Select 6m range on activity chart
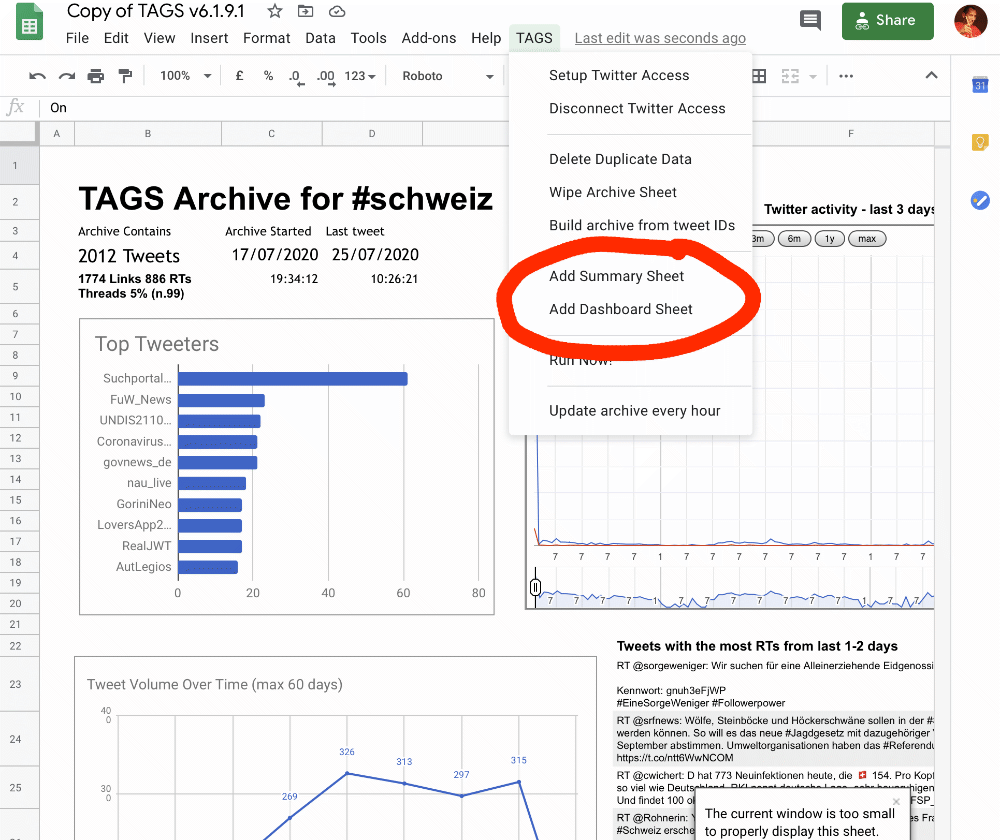The height and width of the screenshot is (840, 1000). [794, 239]
